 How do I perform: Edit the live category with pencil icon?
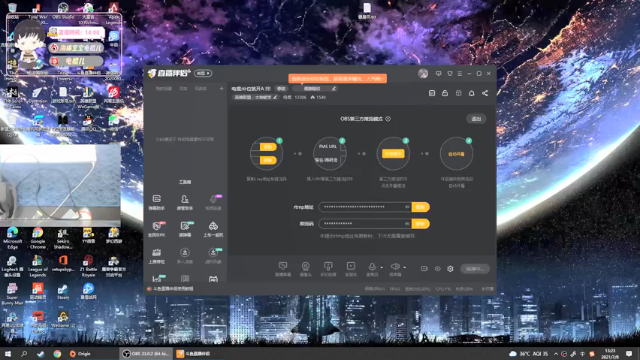pos(276,97)
